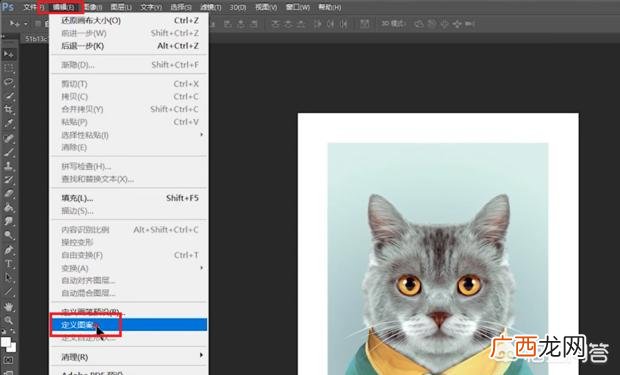
Task: Expand the 变换(A) submenu arrow
Action: pyautogui.click(x=202, y=268)
